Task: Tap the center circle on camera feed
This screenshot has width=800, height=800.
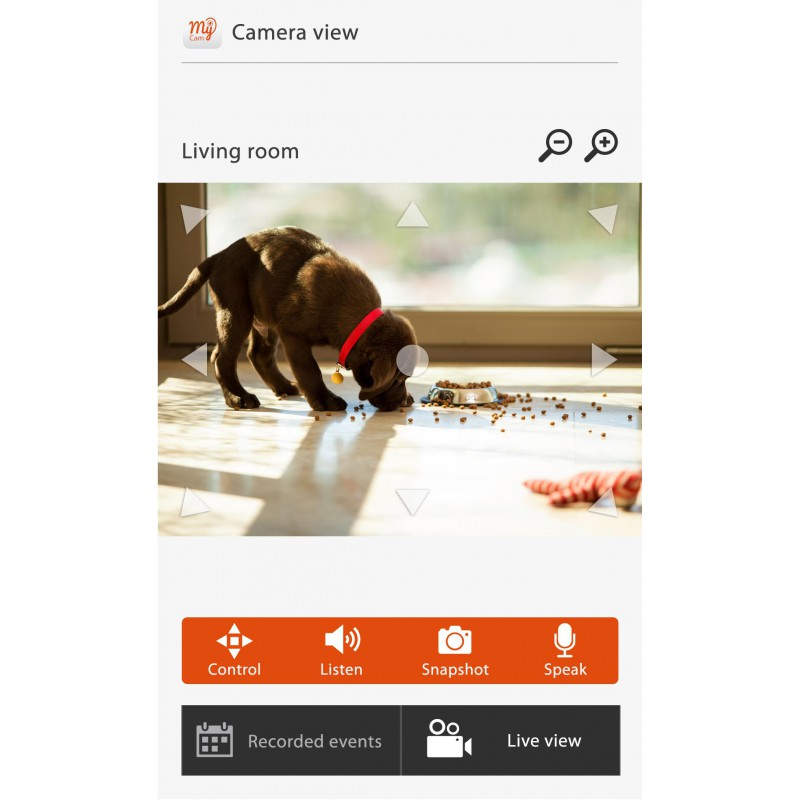Action: [x=412, y=360]
